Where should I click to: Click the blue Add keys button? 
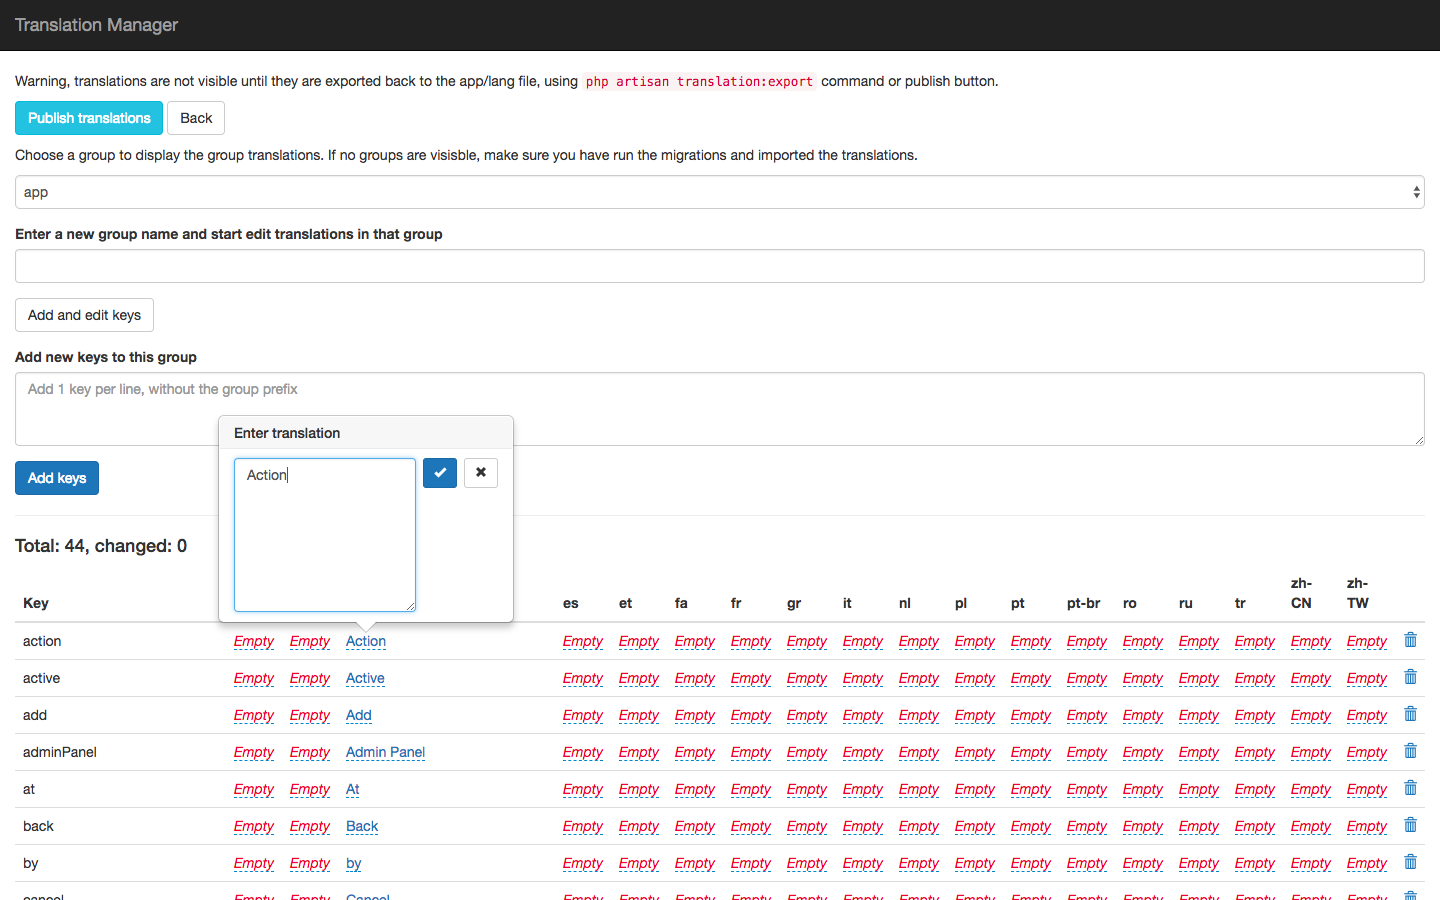pos(57,478)
